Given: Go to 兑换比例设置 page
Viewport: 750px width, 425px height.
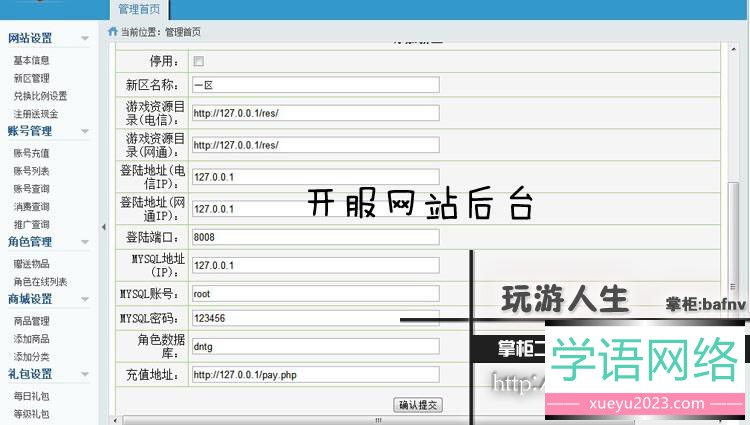Looking at the screenshot, I should 40,96.
